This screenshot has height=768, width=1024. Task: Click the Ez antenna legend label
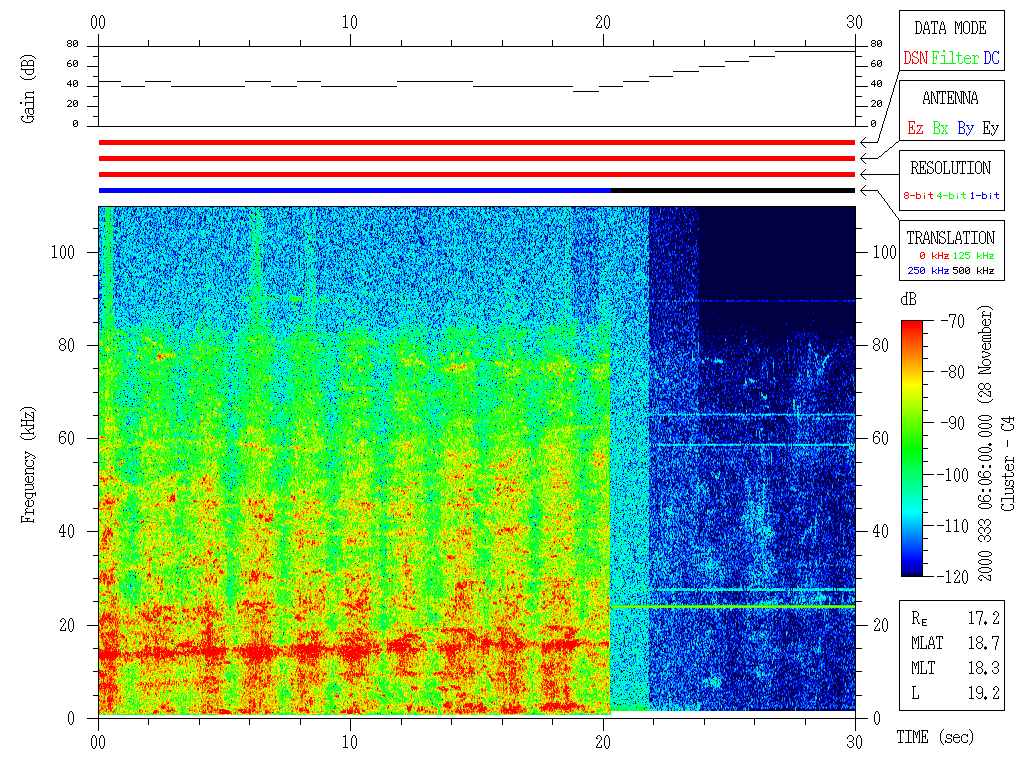(915, 129)
